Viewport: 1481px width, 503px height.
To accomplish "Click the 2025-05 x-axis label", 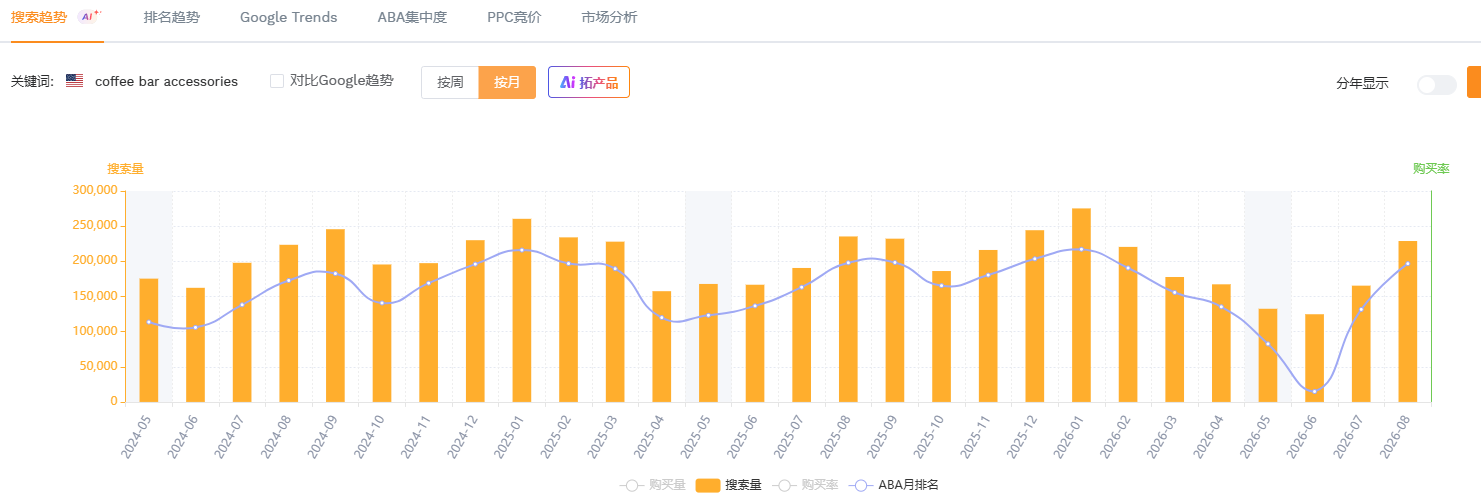I will click(x=695, y=436).
